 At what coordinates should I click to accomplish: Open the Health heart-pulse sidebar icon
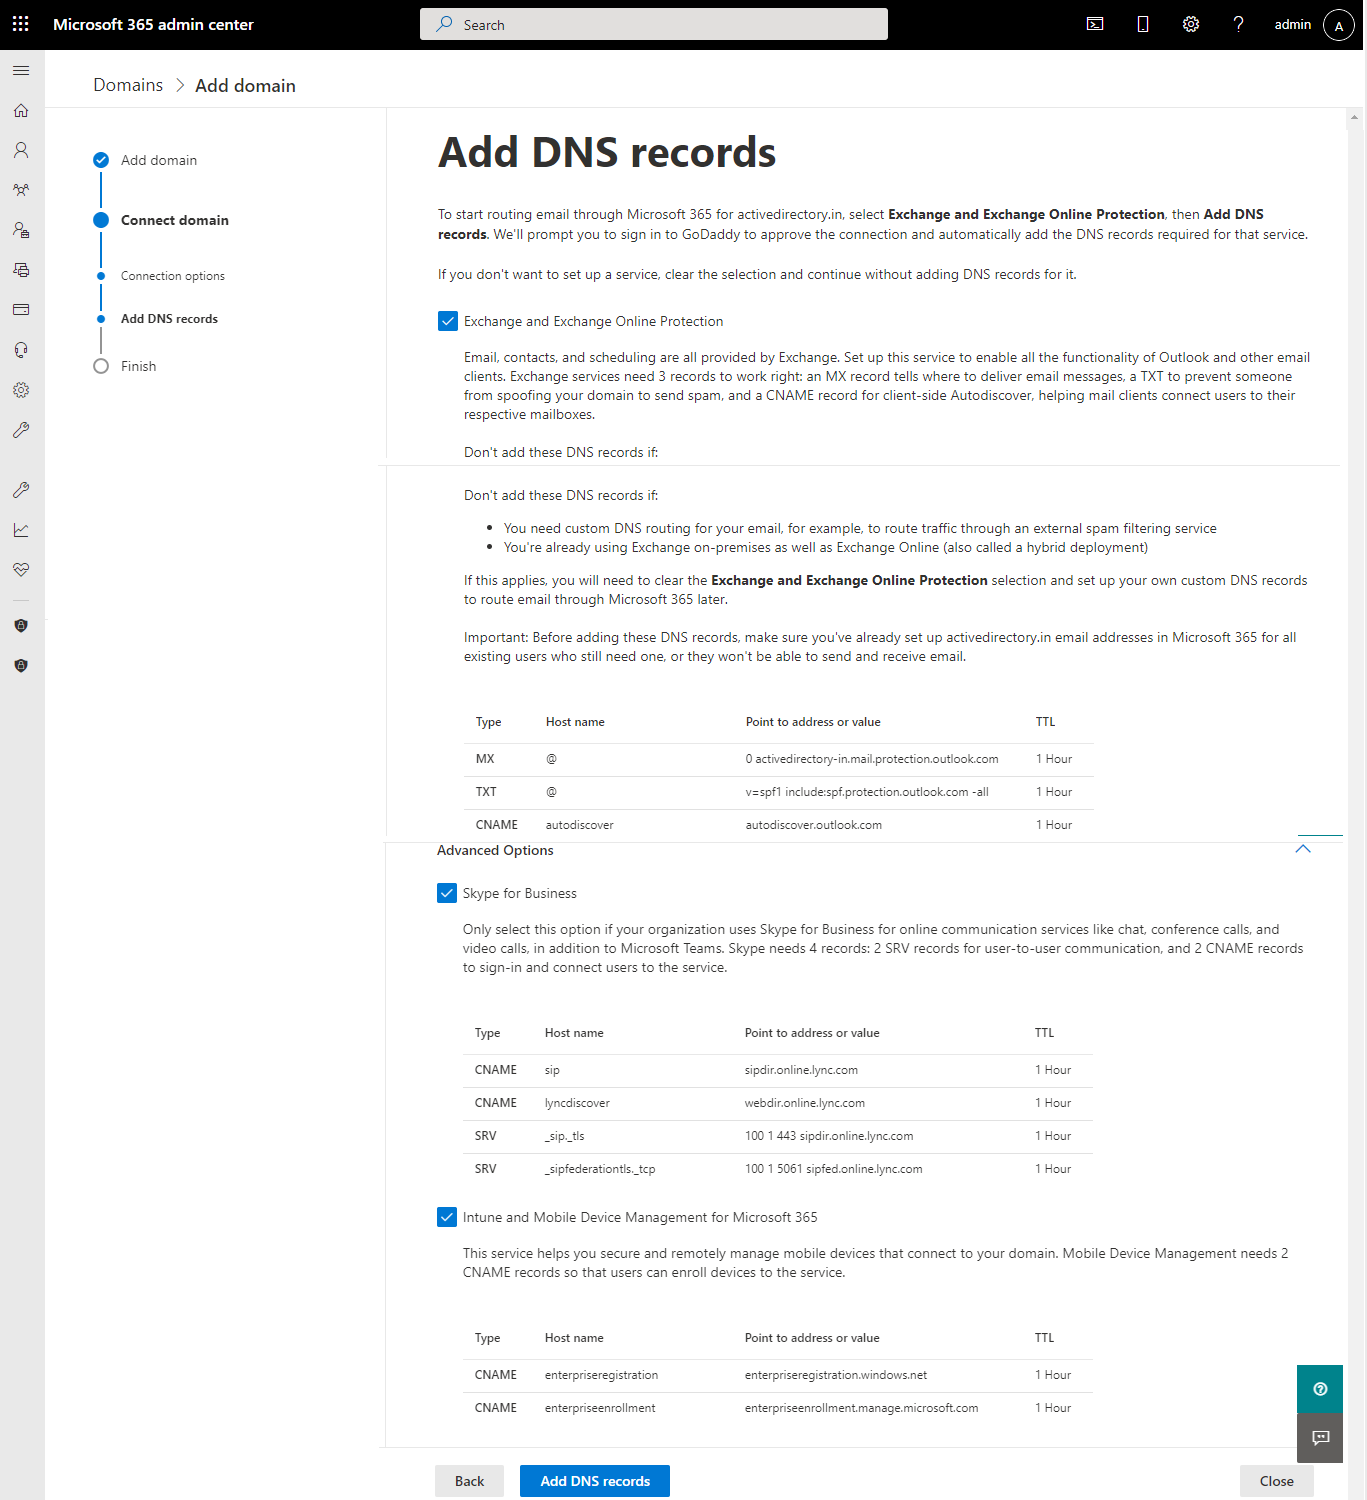tap(21, 570)
